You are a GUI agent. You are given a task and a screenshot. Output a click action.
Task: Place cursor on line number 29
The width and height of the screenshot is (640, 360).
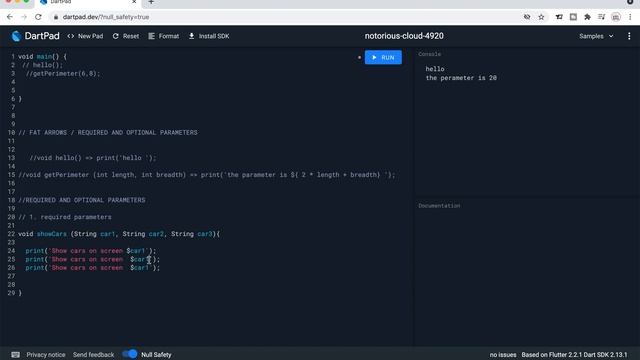11,293
